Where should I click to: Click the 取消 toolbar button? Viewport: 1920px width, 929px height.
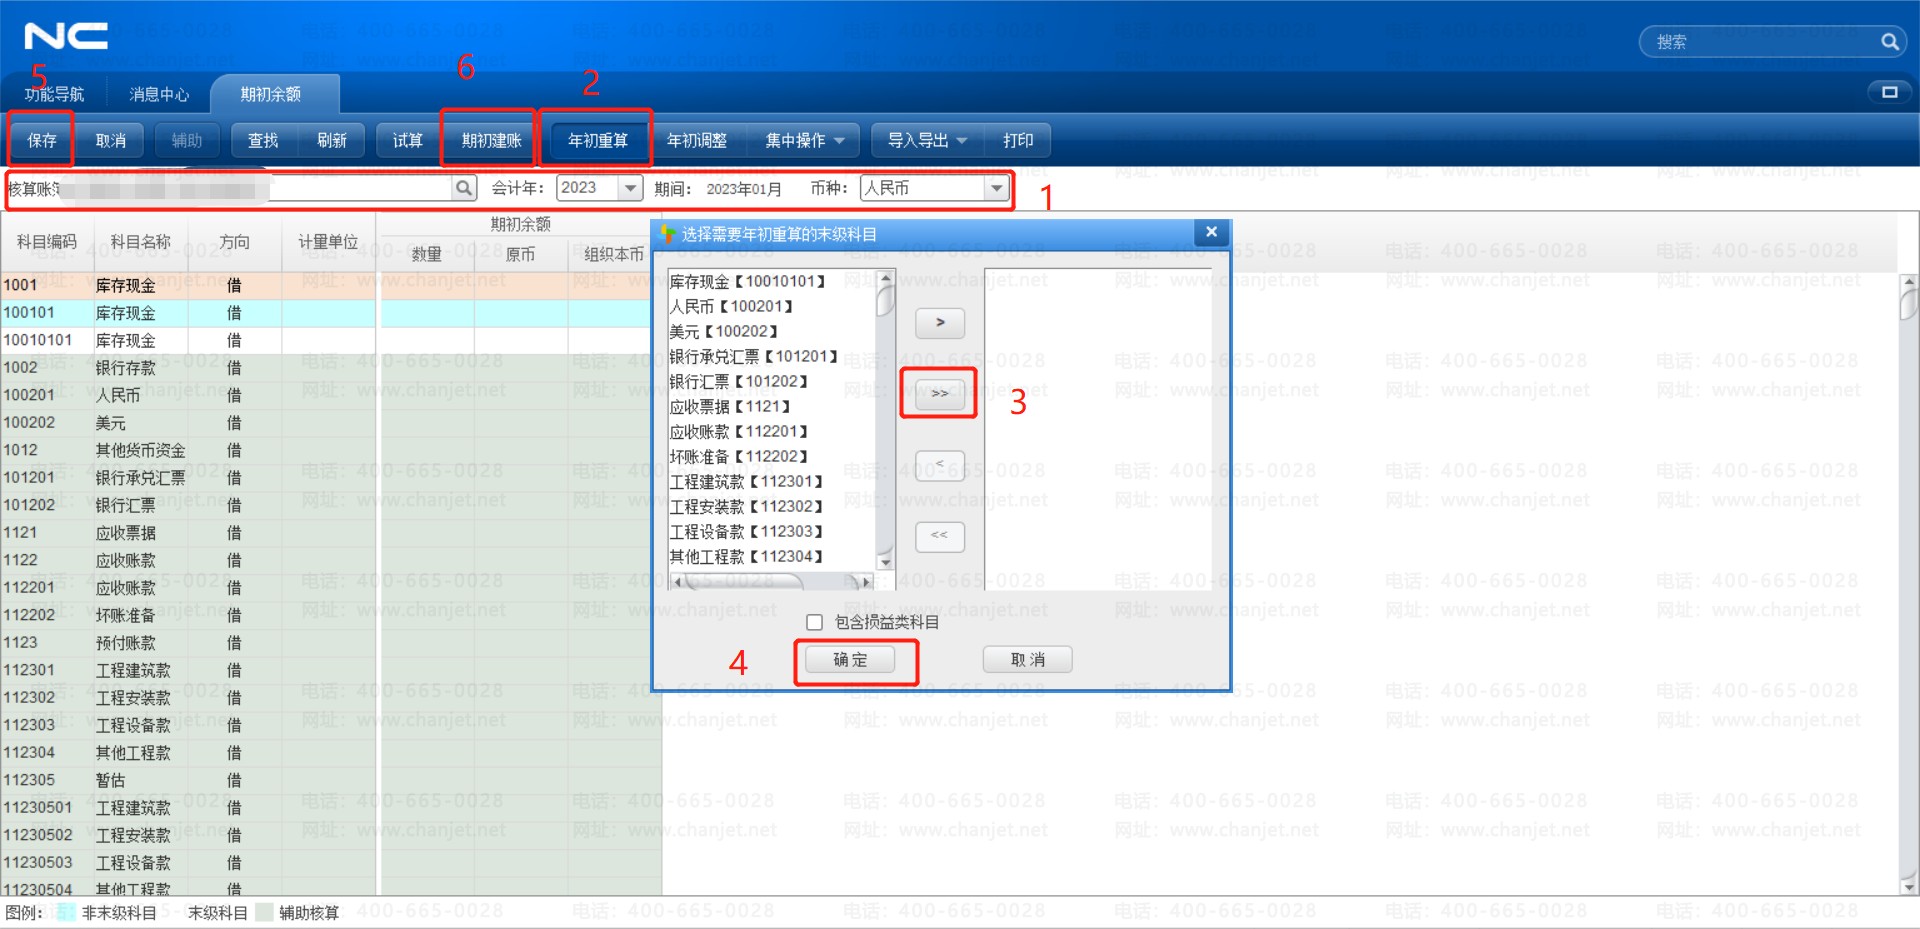click(111, 141)
